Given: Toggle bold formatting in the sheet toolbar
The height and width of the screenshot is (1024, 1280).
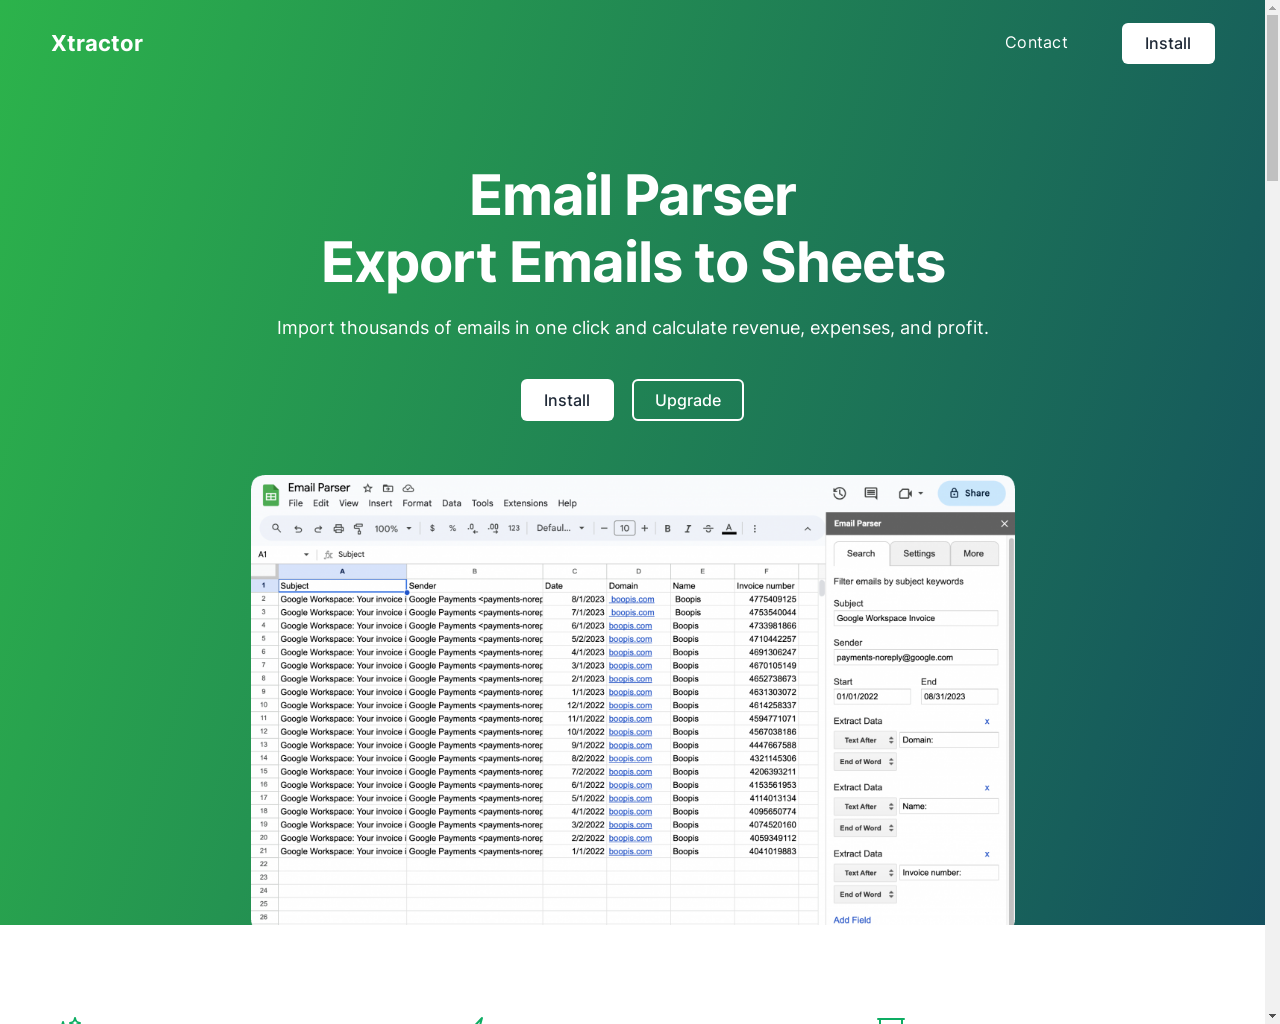Looking at the screenshot, I should [668, 528].
